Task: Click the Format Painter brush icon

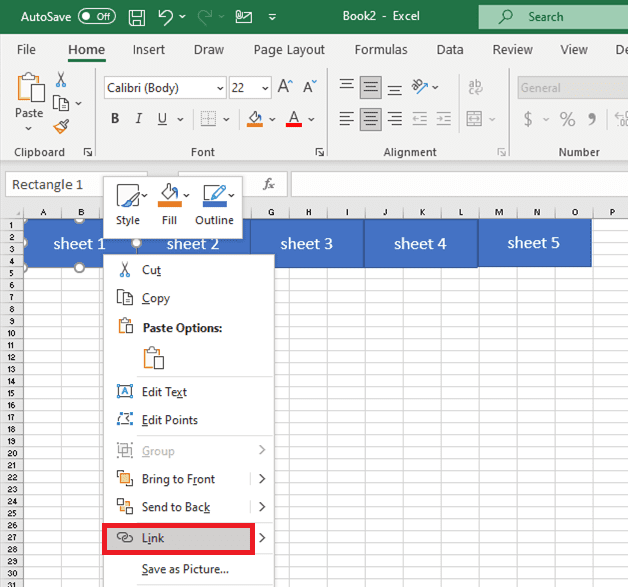Action: [61, 127]
